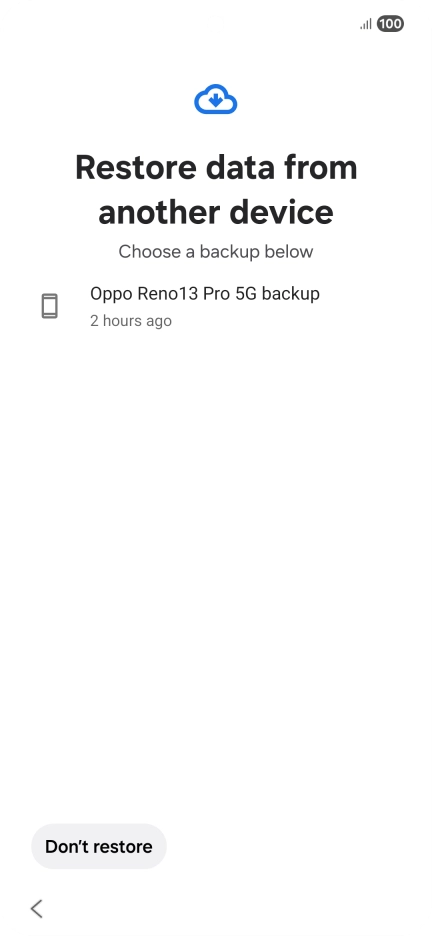Click the arrow inside the cloud icon
432x936 pixels.
point(216,100)
